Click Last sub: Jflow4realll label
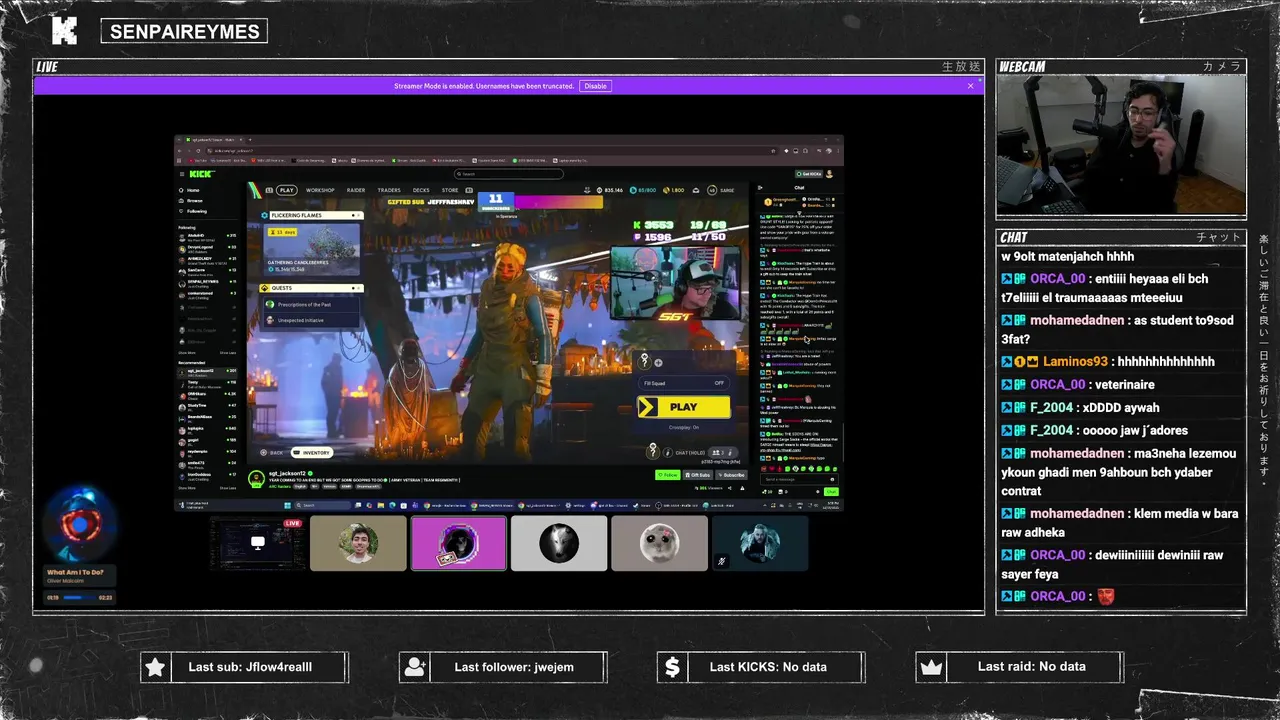This screenshot has width=1280, height=720. [250, 667]
